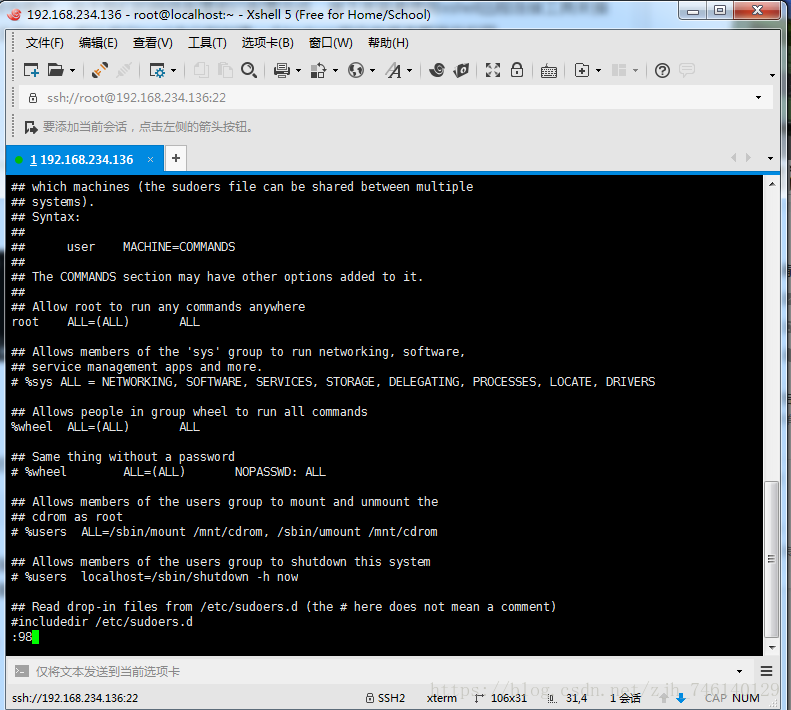Open the 查看(V) menu
The height and width of the screenshot is (710, 791).
click(x=152, y=43)
